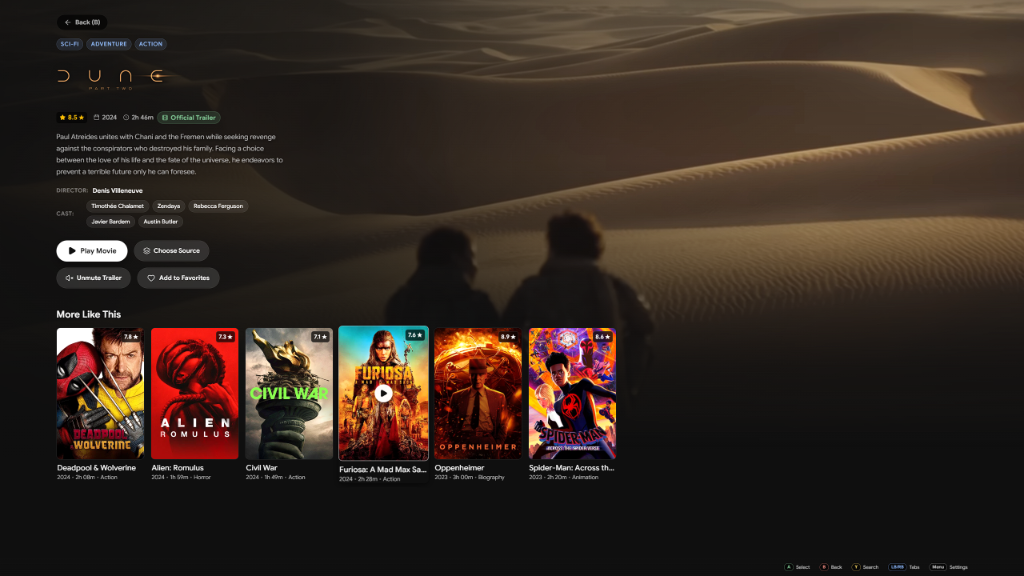Click the heart icon in Add to Favorites
1024x576 pixels.
(x=151, y=278)
